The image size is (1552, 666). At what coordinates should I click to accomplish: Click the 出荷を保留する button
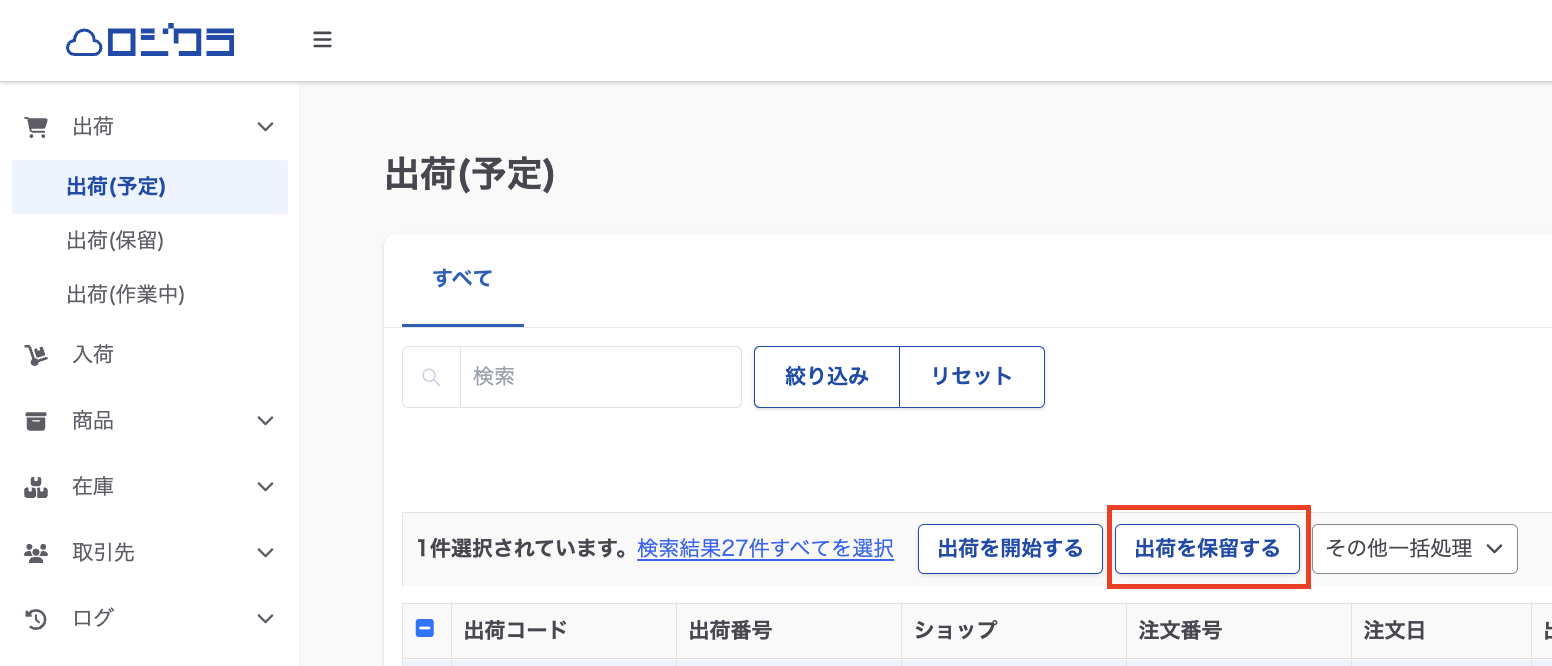(1207, 549)
